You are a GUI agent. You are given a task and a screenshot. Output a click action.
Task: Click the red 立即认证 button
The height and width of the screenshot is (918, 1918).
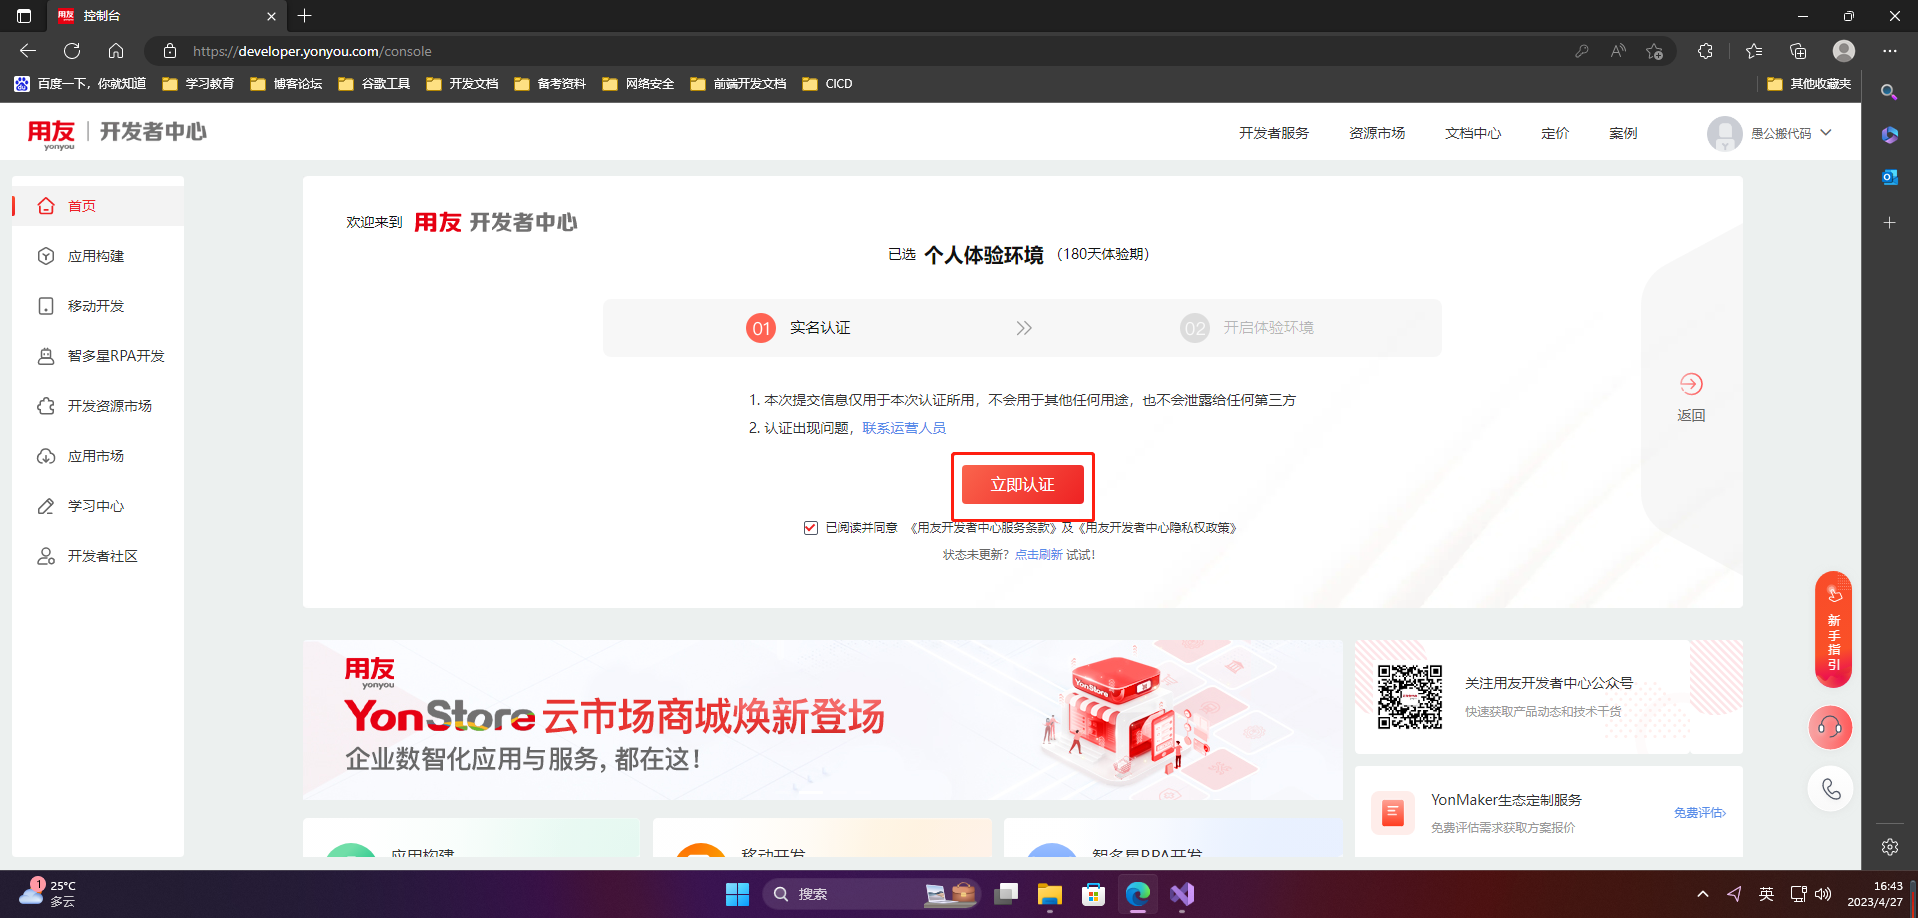(x=1022, y=485)
